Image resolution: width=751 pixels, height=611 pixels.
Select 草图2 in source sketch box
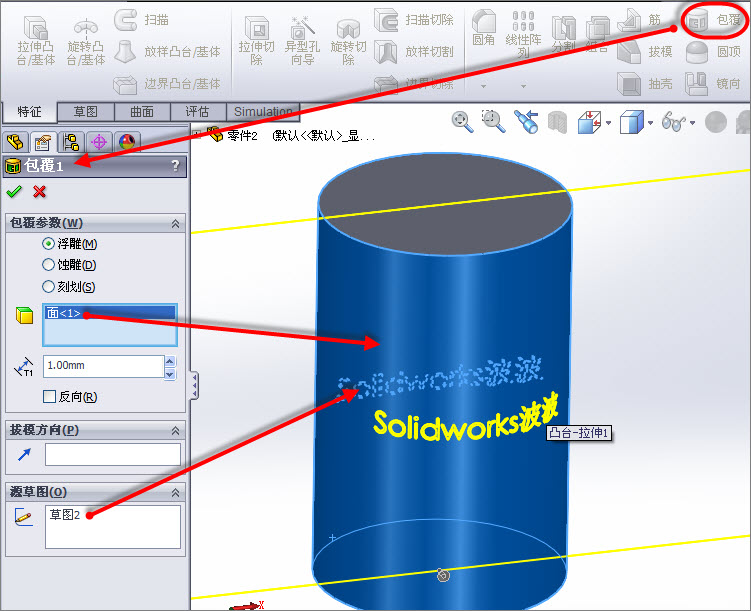(65, 515)
